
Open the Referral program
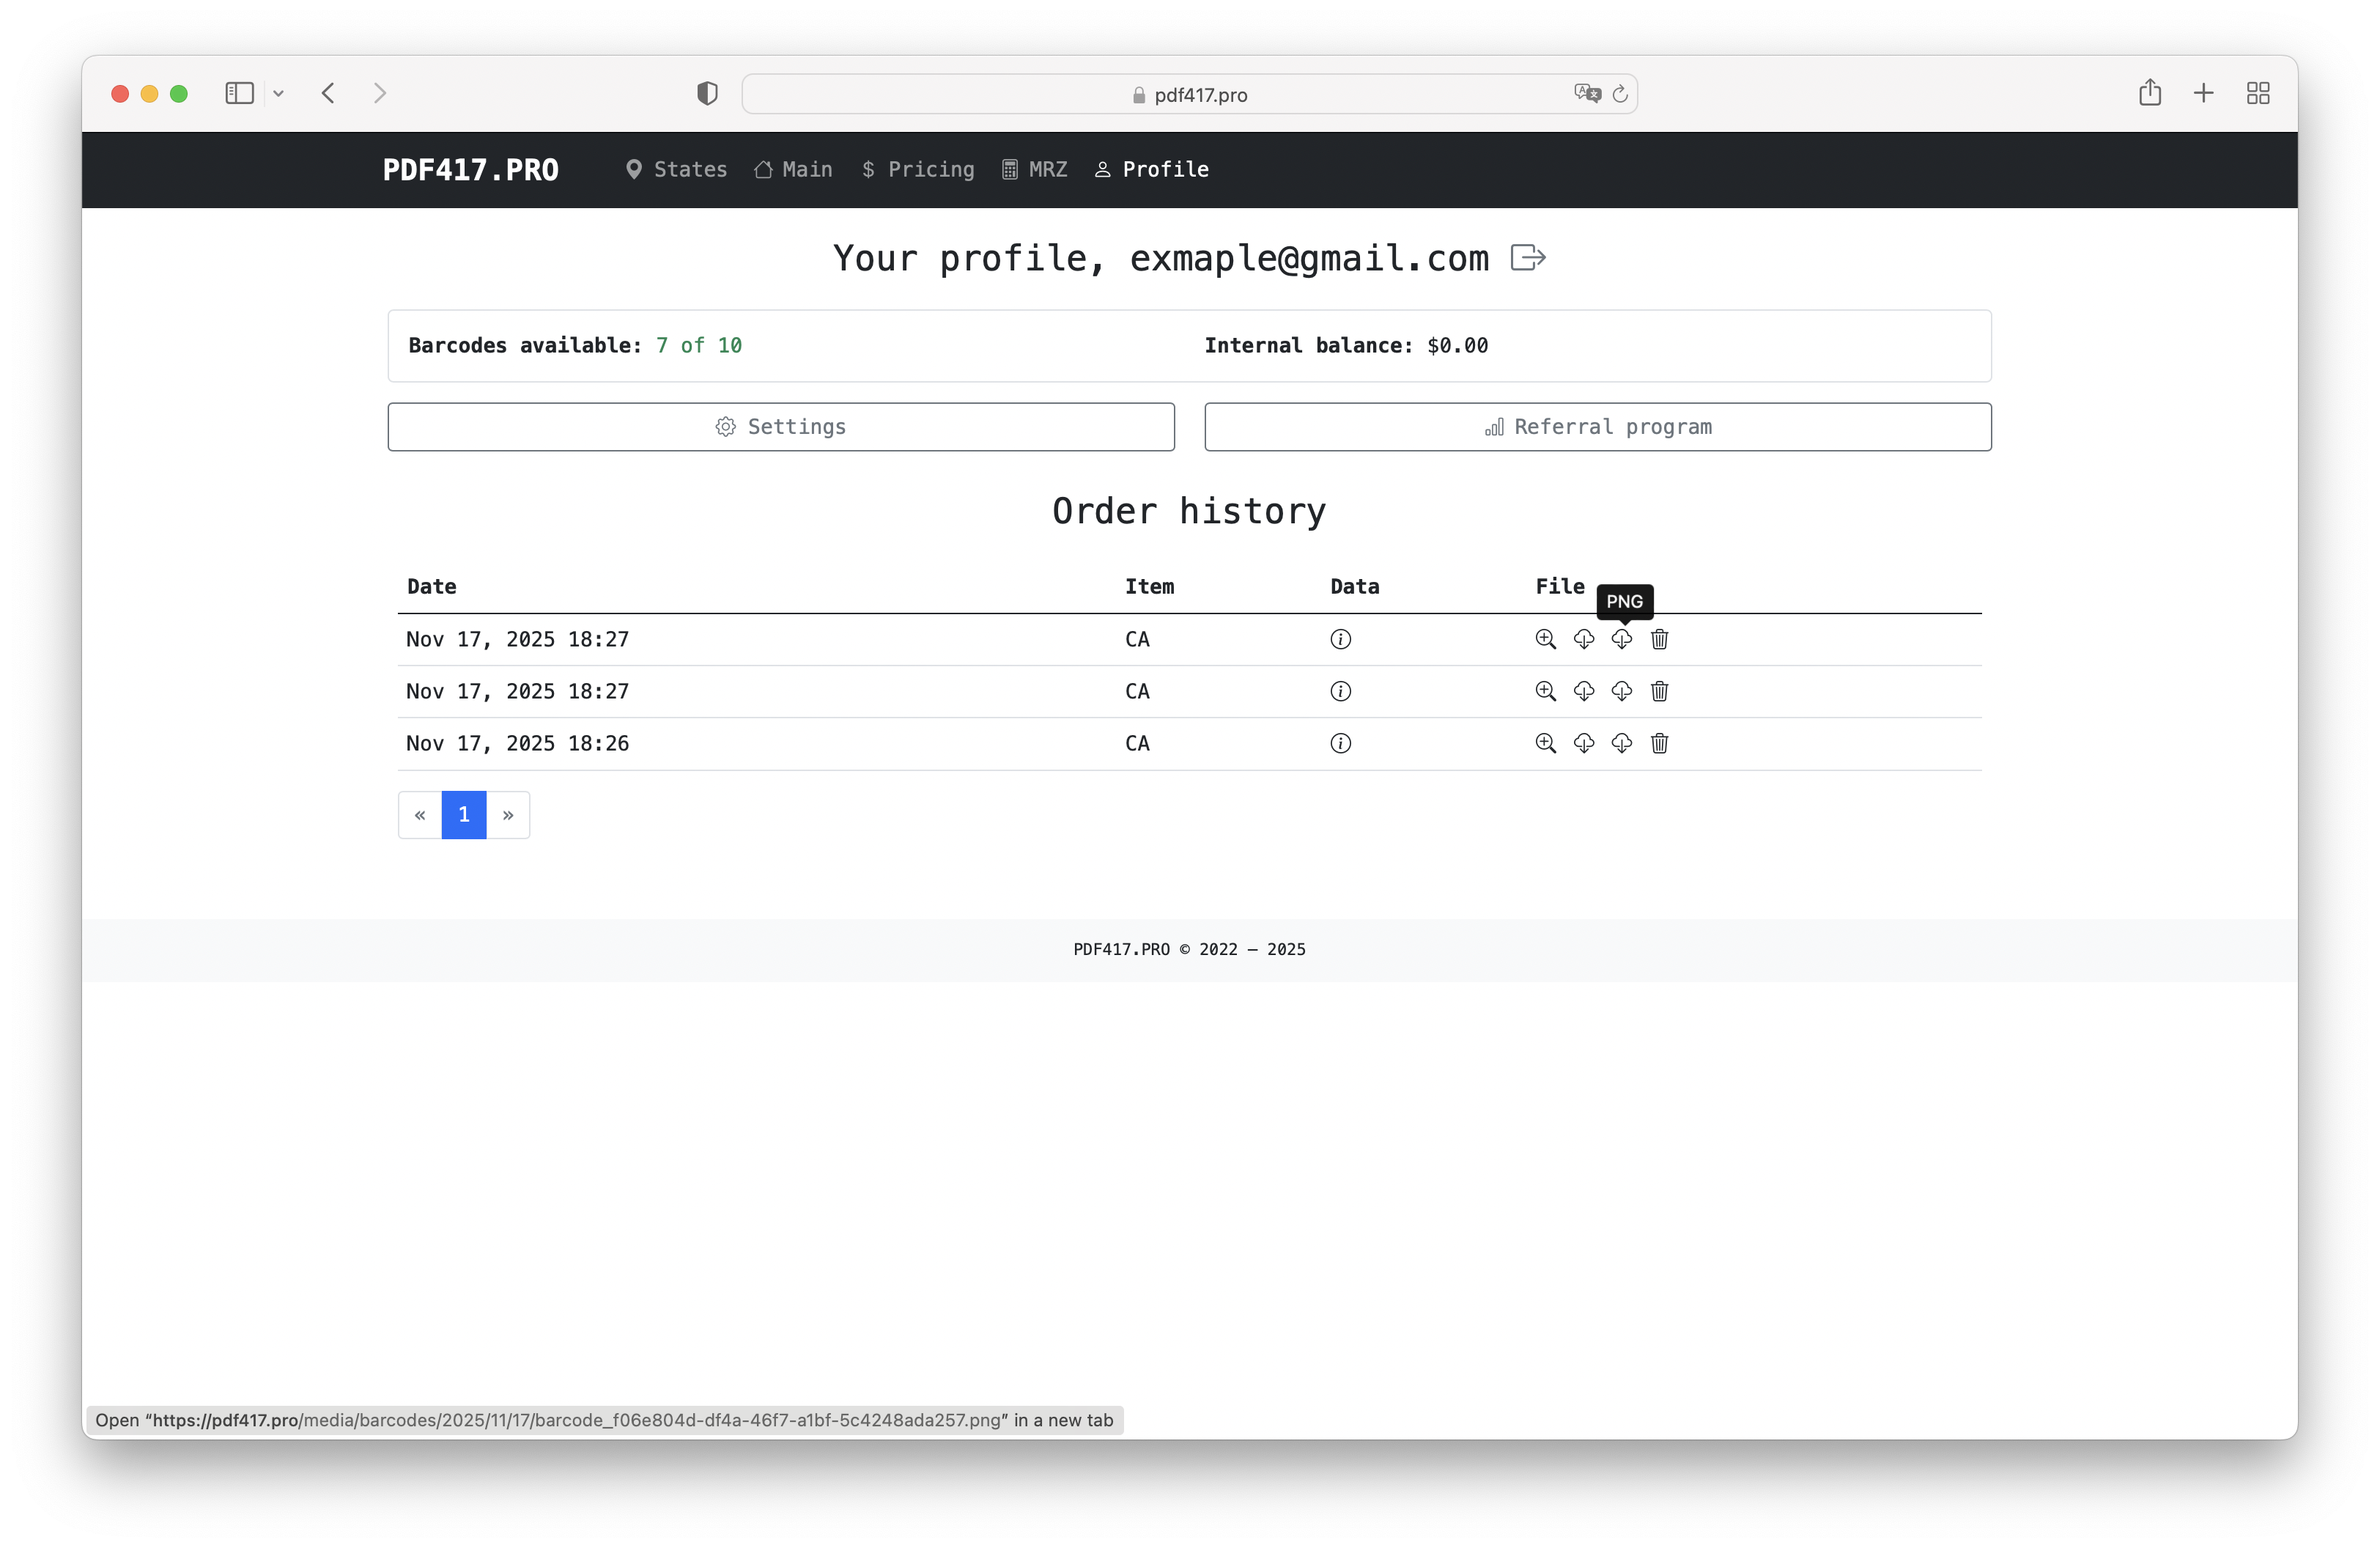coord(1598,427)
